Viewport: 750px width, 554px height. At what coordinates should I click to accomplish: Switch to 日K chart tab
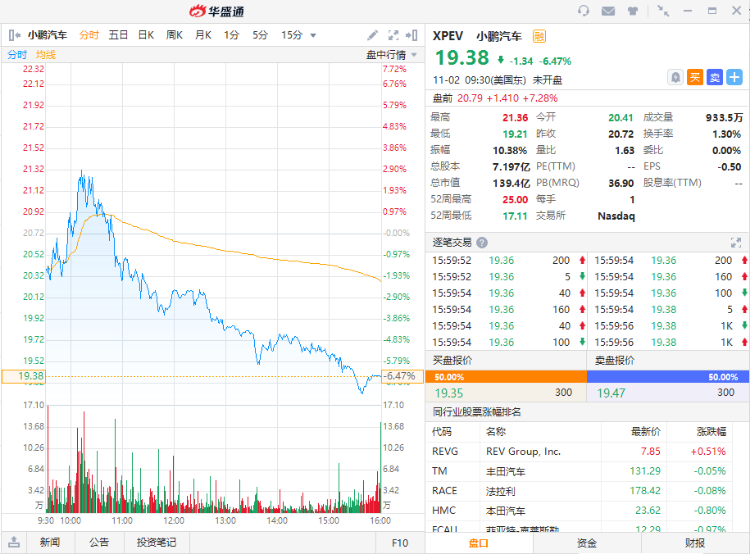click(x=146, y=35)
